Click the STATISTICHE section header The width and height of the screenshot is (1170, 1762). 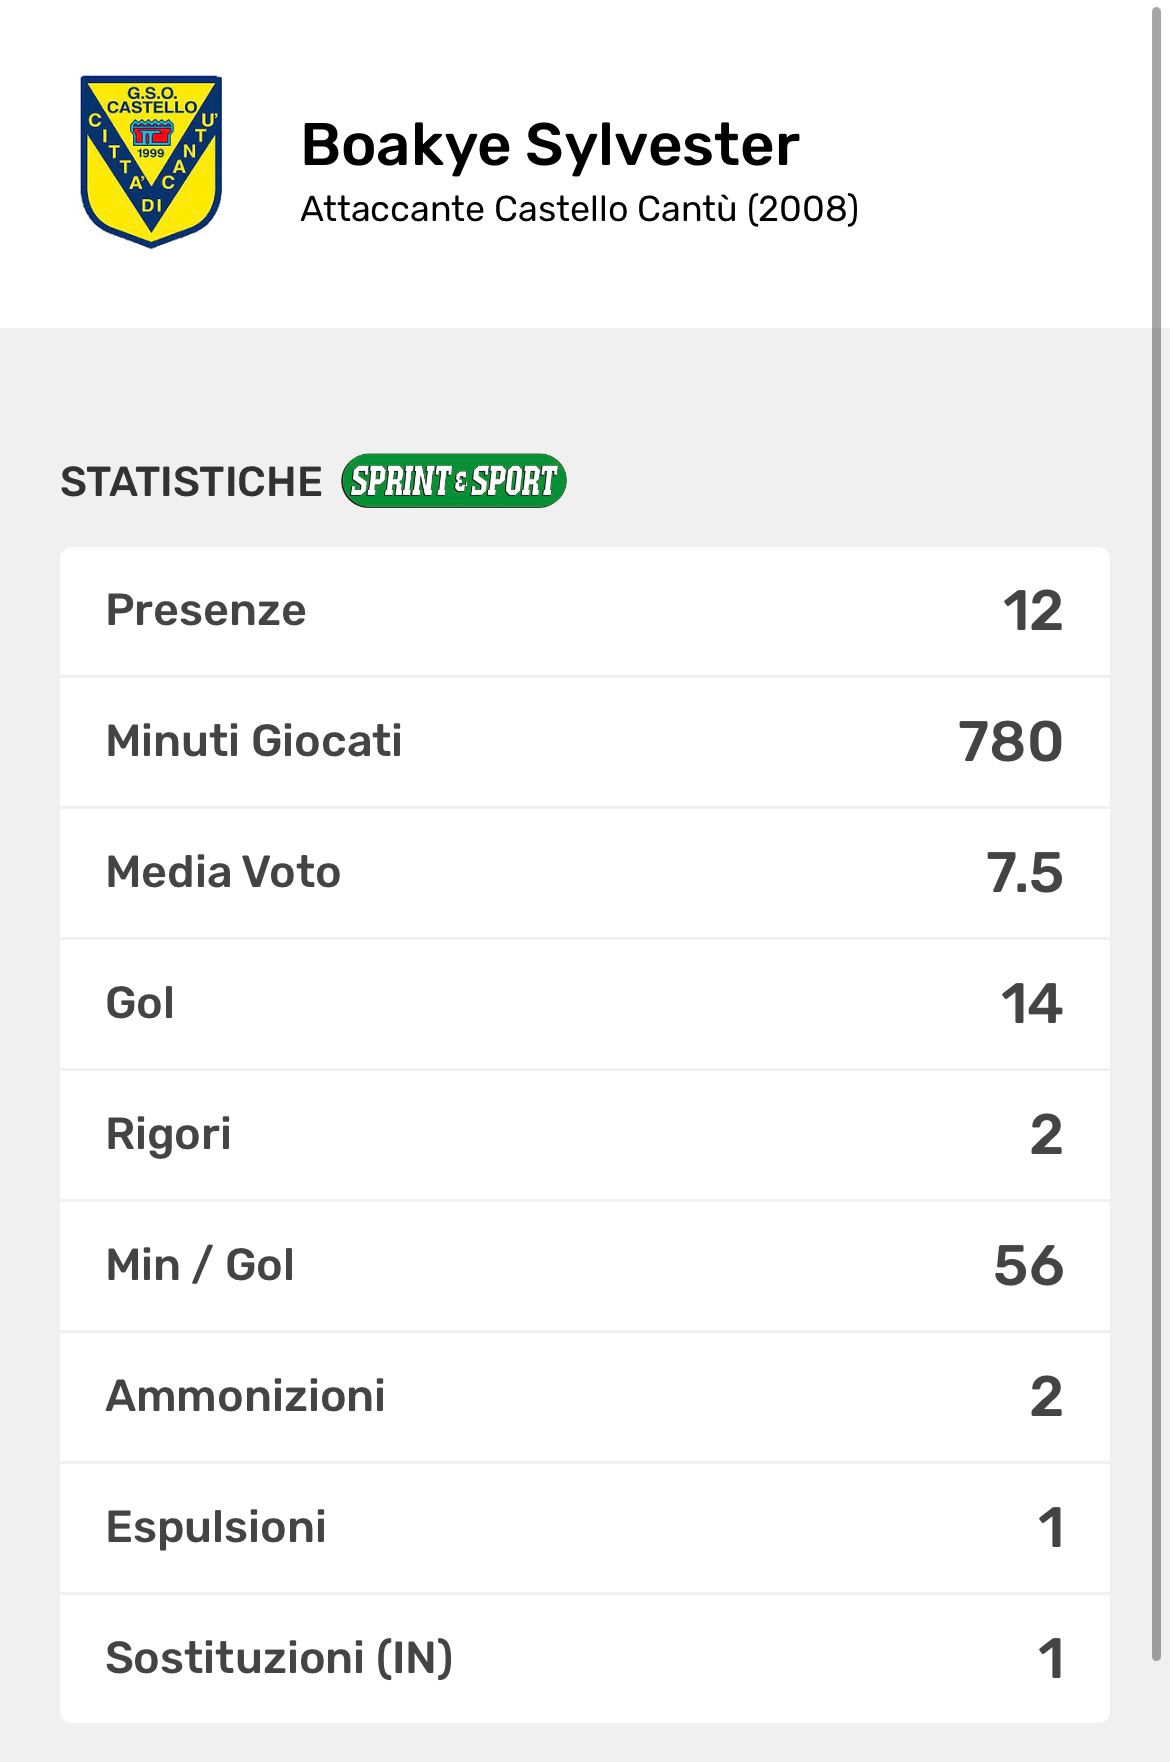[190, 481]
